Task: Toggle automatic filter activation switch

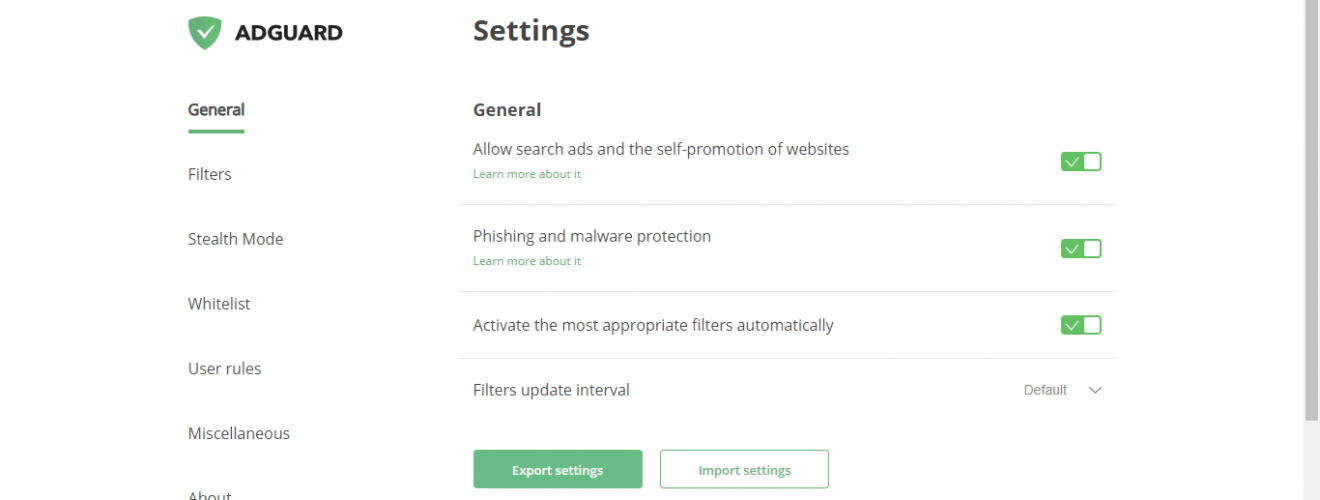Action: click(1081, 325)
